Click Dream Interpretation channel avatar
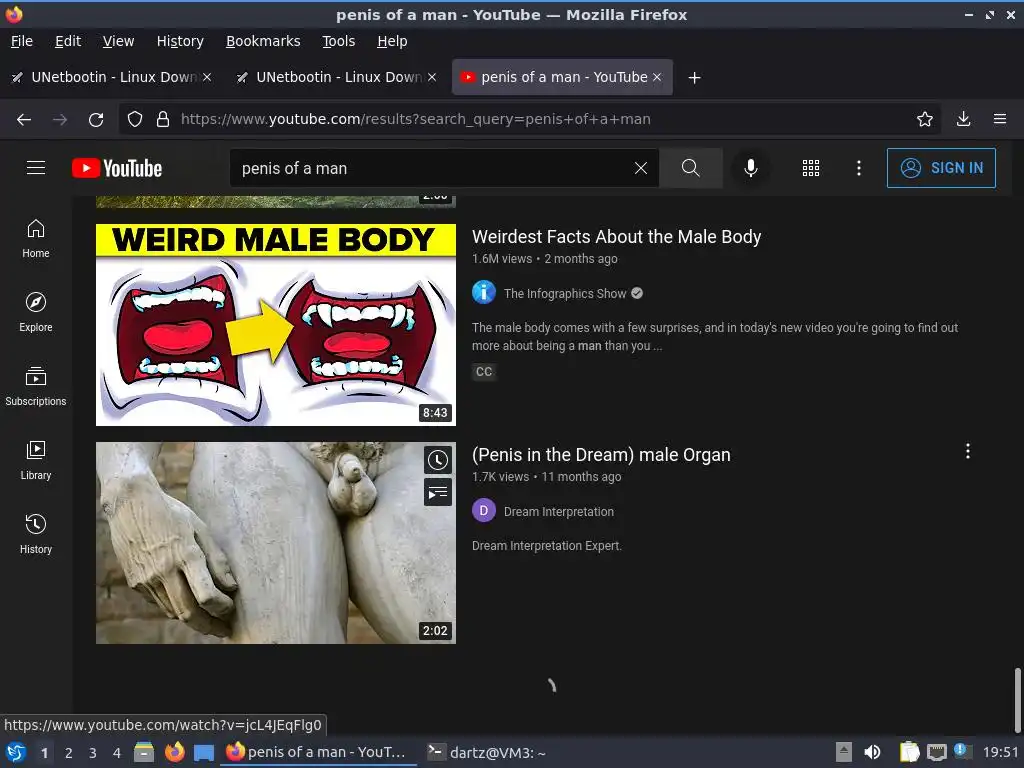Screen dimensions: 1024x768 tap(484, 510)
